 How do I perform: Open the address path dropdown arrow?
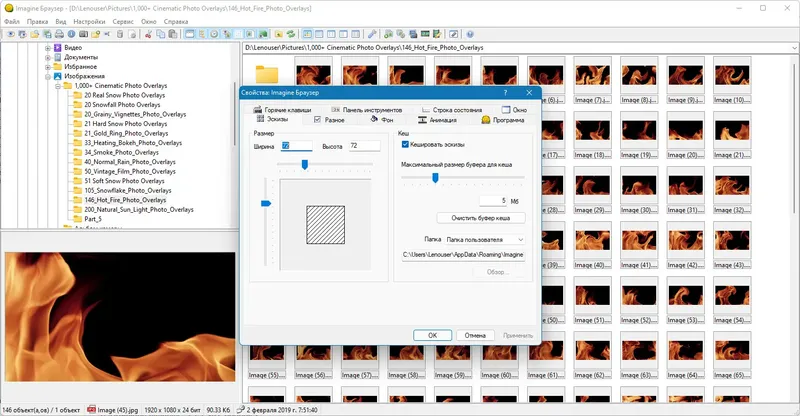(x=794, y=47)
